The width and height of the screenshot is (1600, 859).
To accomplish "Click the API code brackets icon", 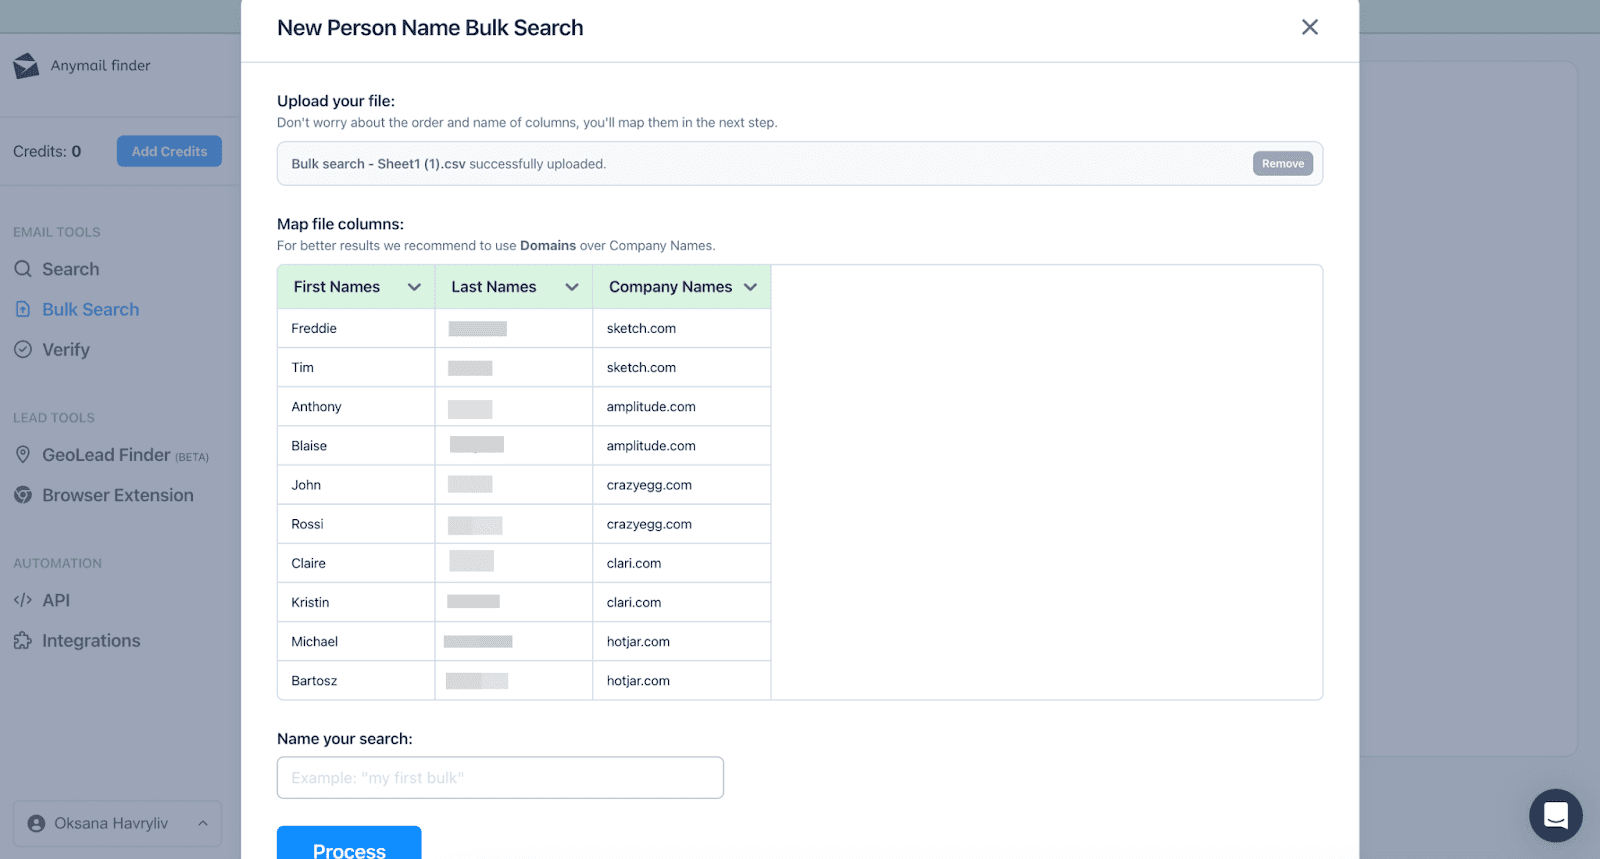I will click(23, 600).
